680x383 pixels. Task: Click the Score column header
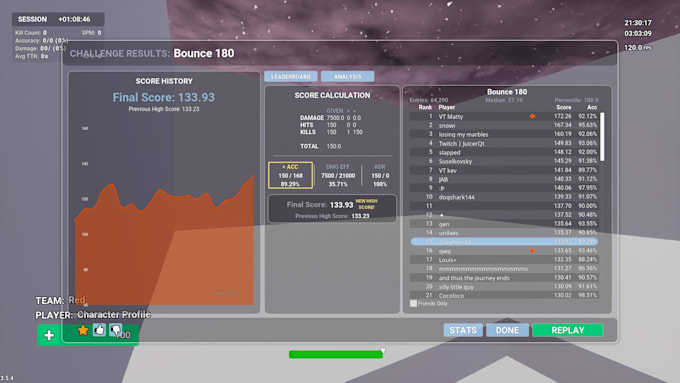pos(564,107)
